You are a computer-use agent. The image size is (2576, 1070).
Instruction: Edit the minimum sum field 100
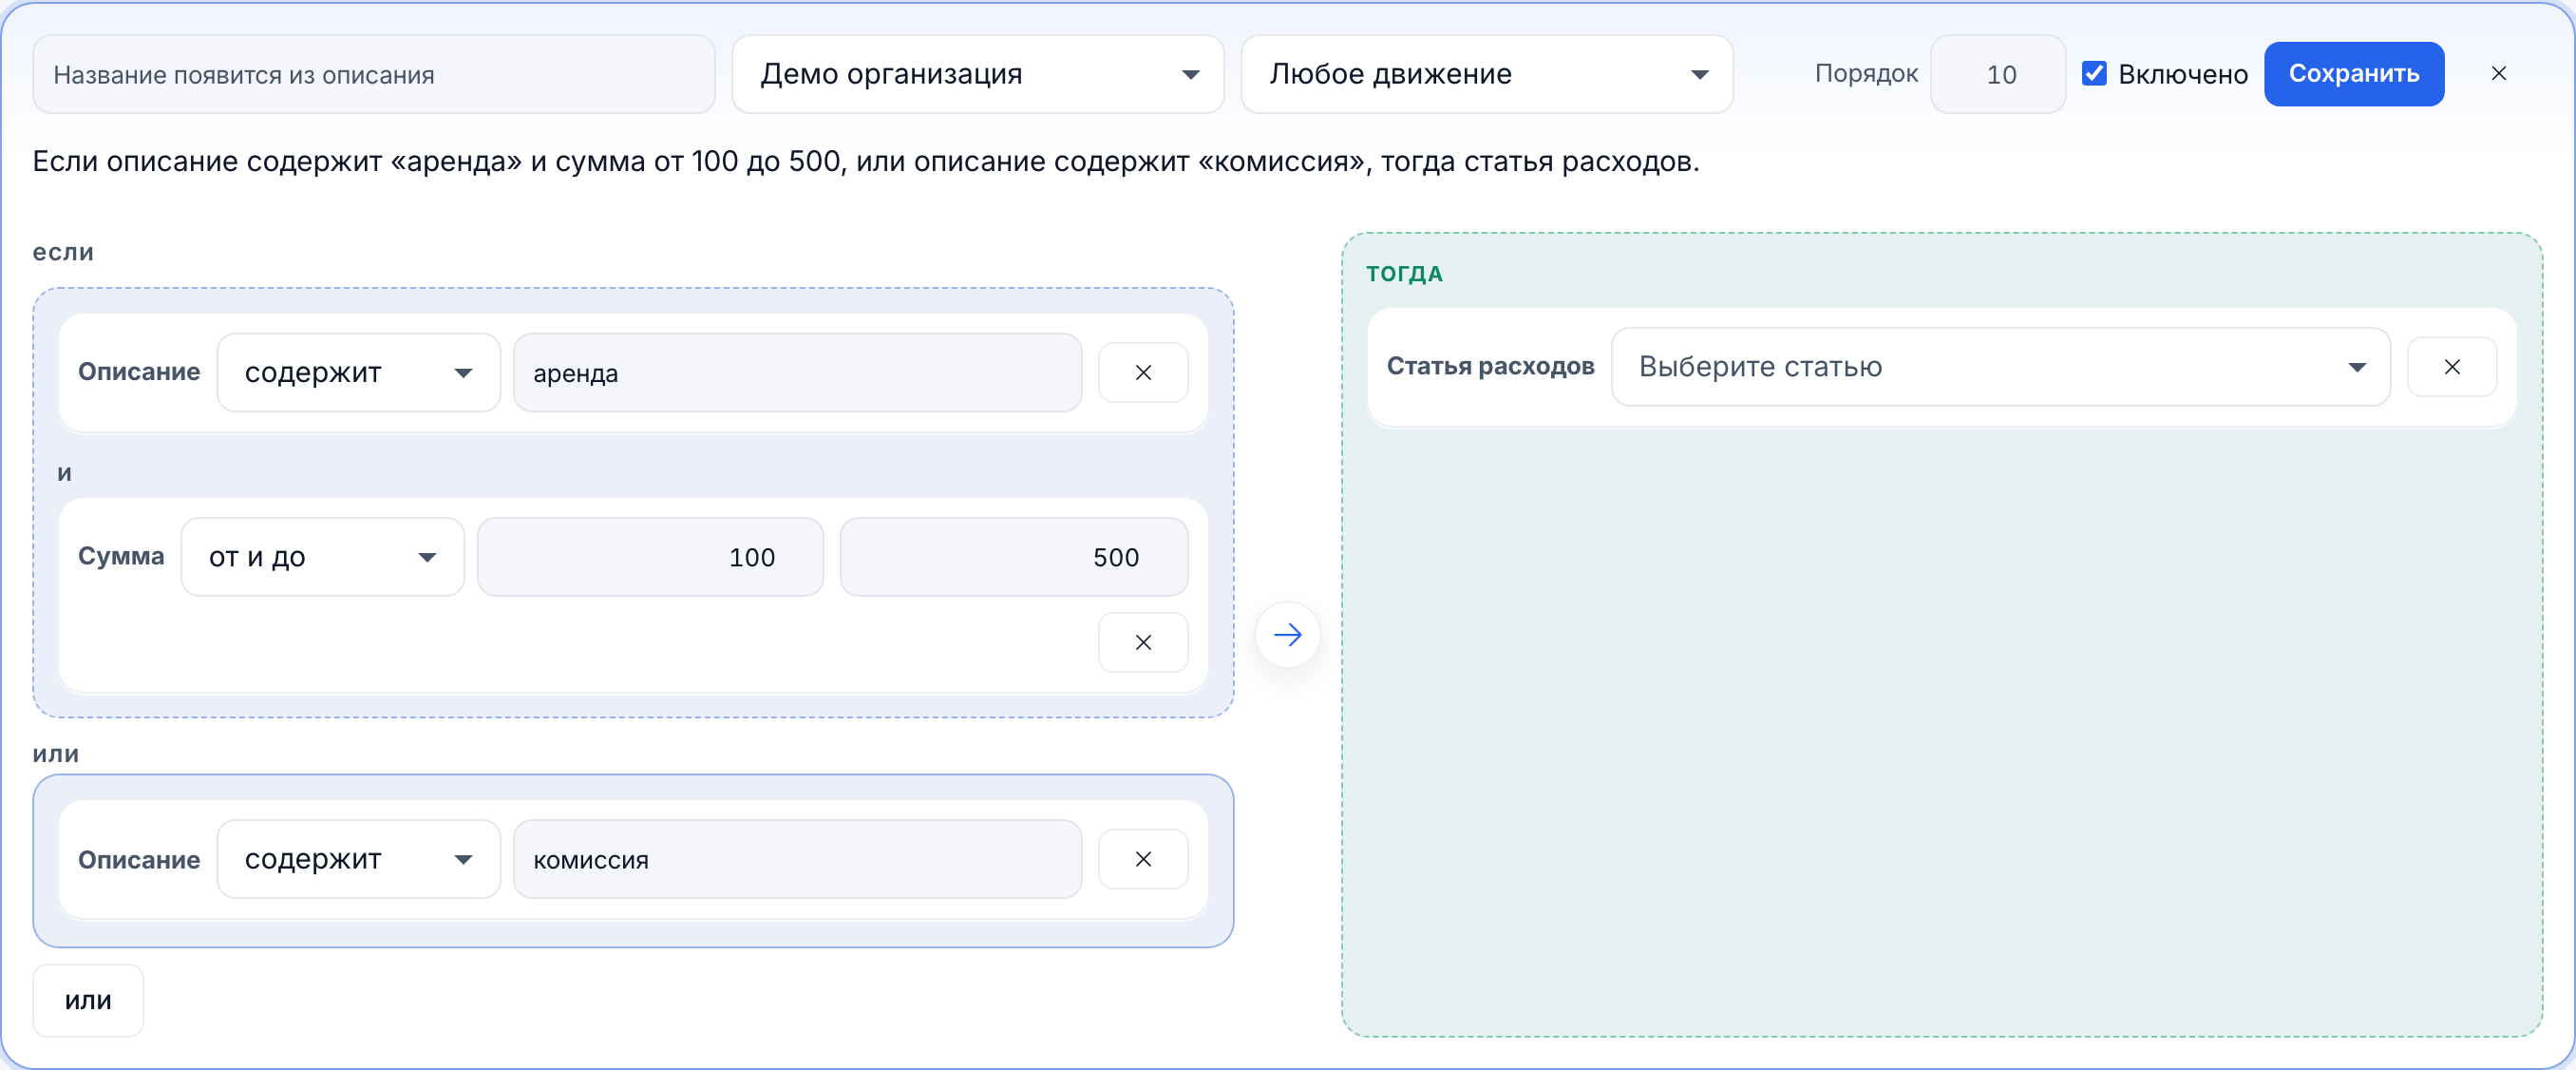pyautogui.click(x=651, y=557)
